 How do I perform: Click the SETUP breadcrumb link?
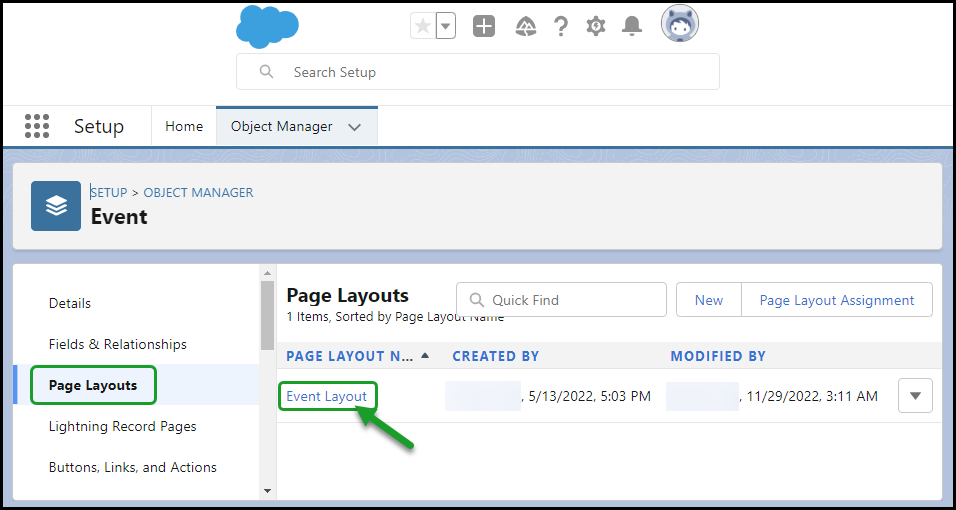tap(109, 192)
